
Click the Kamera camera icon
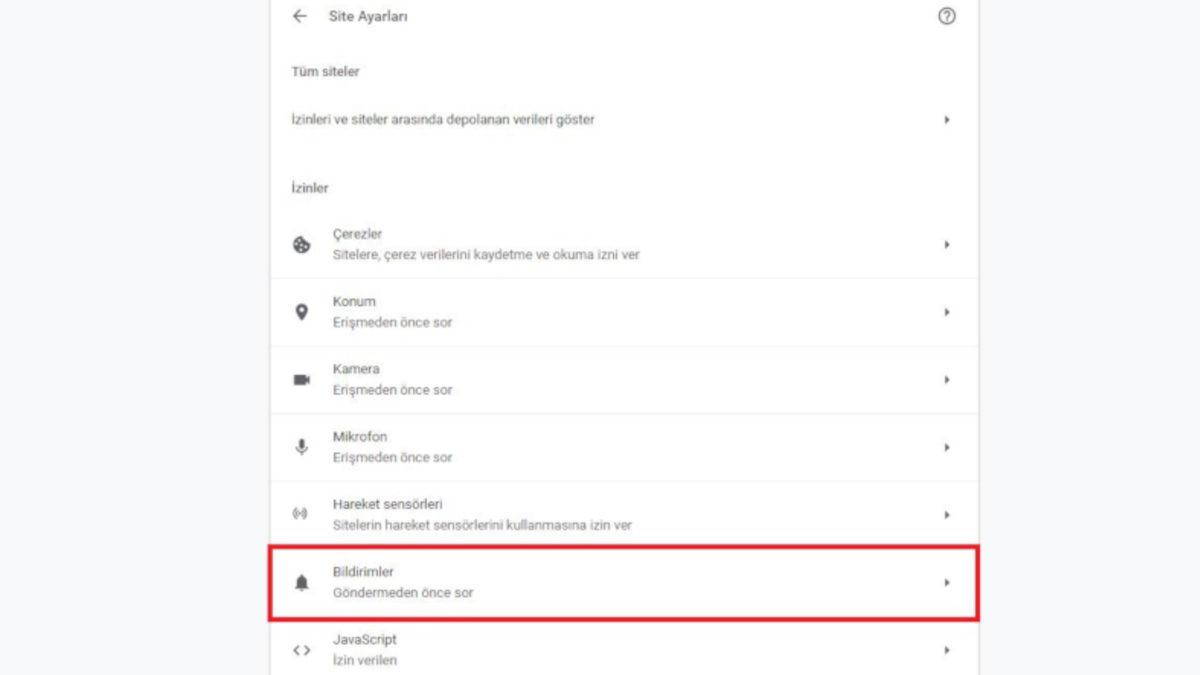pyautogui.click(x=302, y=379)
